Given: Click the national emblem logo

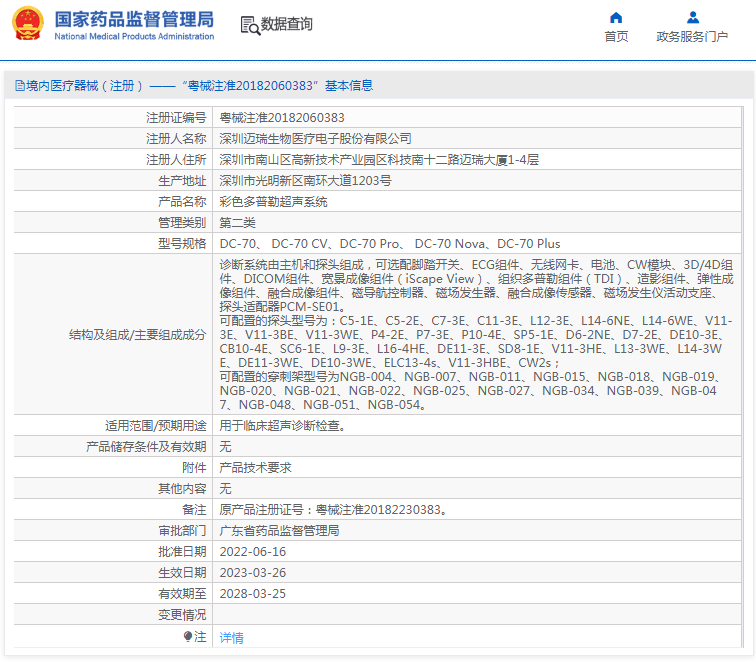Looking at the screenshot, I should coord(27,23).
